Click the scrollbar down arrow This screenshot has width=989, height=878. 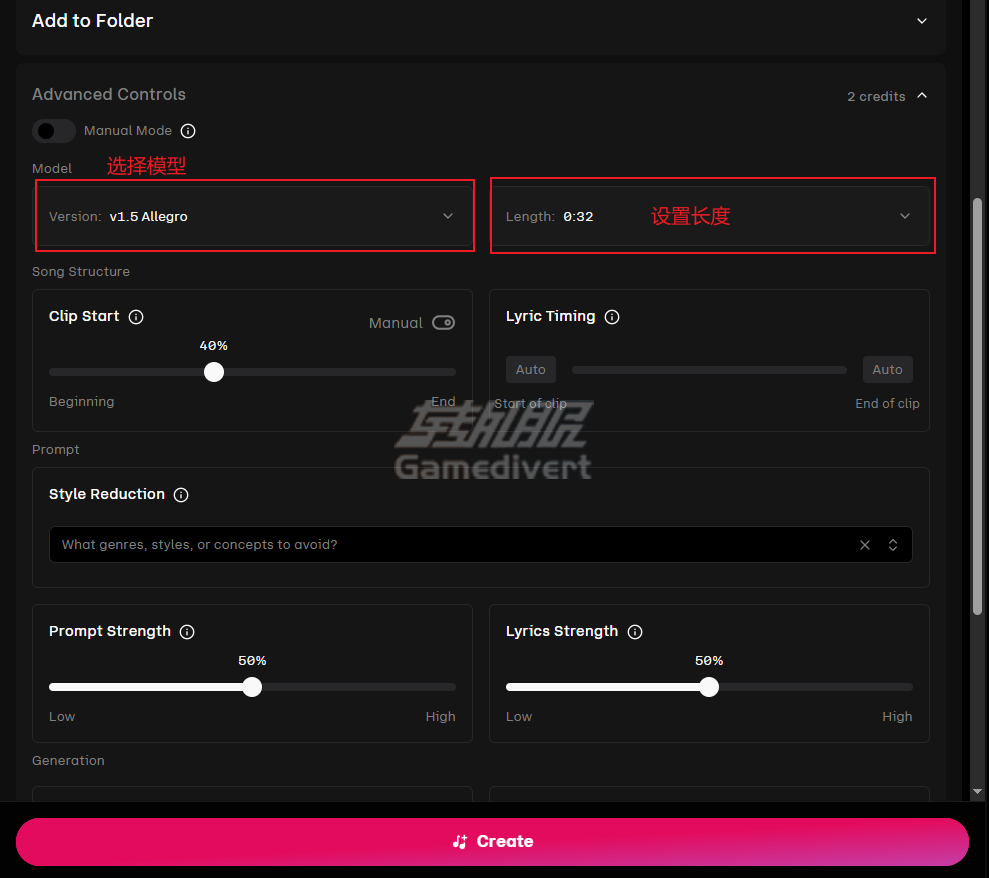[977, 791]
